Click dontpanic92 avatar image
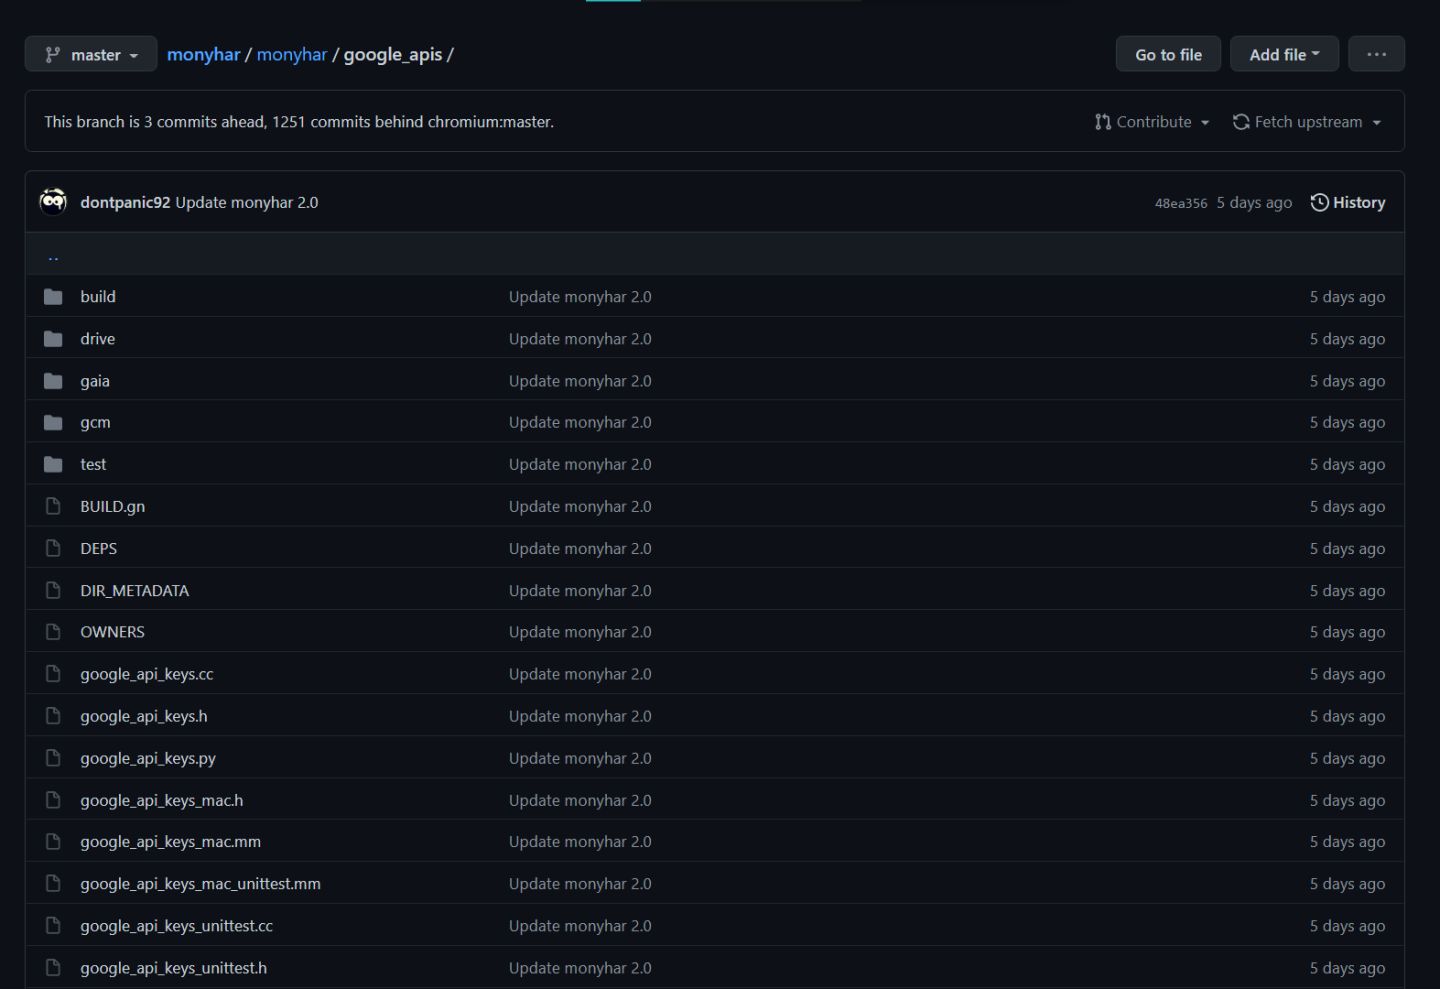1440x989 pixels. [53, 202]
